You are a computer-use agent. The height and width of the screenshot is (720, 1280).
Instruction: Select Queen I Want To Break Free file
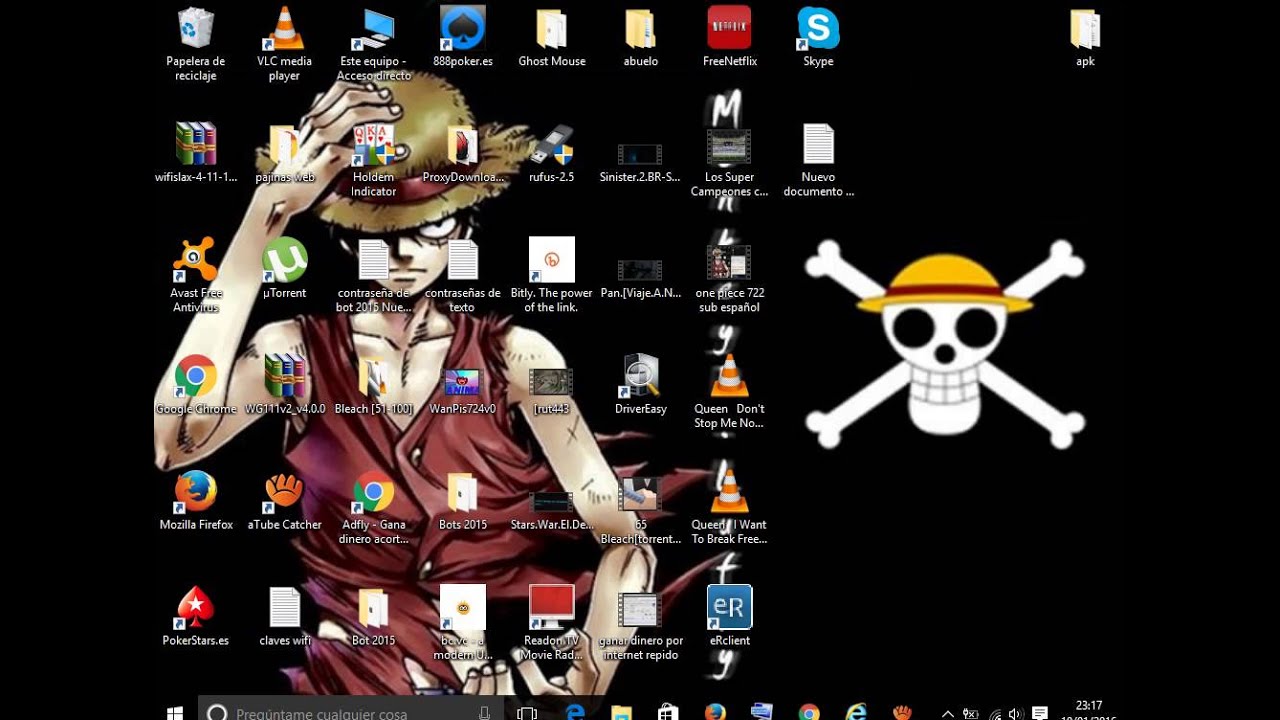[x=729, y=508]
